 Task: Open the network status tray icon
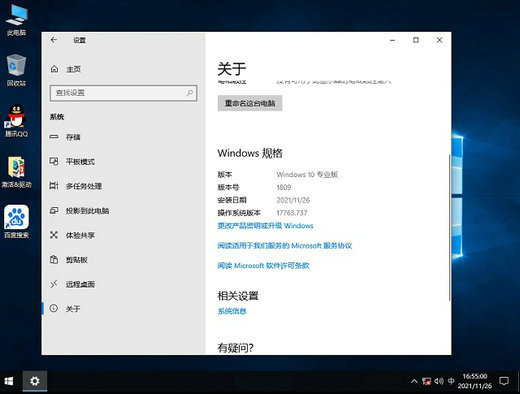426,381
